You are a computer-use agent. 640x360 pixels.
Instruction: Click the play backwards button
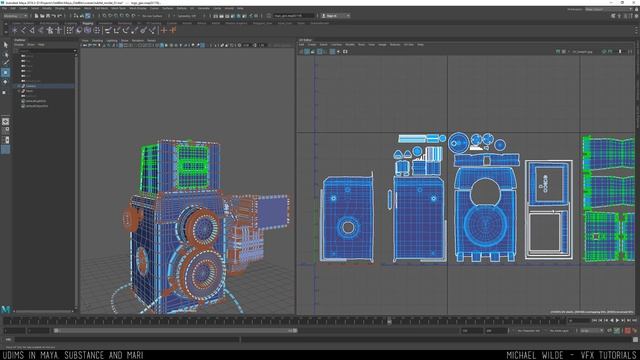click(611, 321)
